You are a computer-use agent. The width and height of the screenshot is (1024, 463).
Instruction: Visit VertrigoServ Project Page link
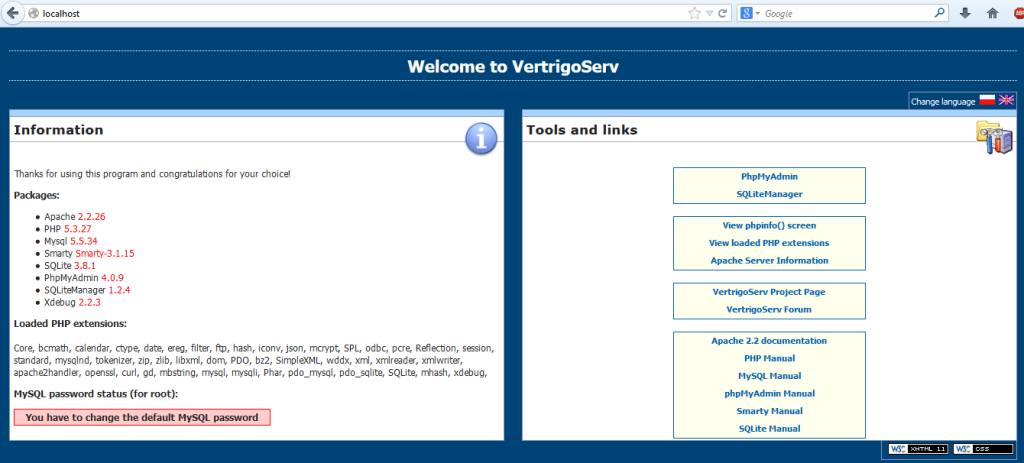click(x=769, y=292)
